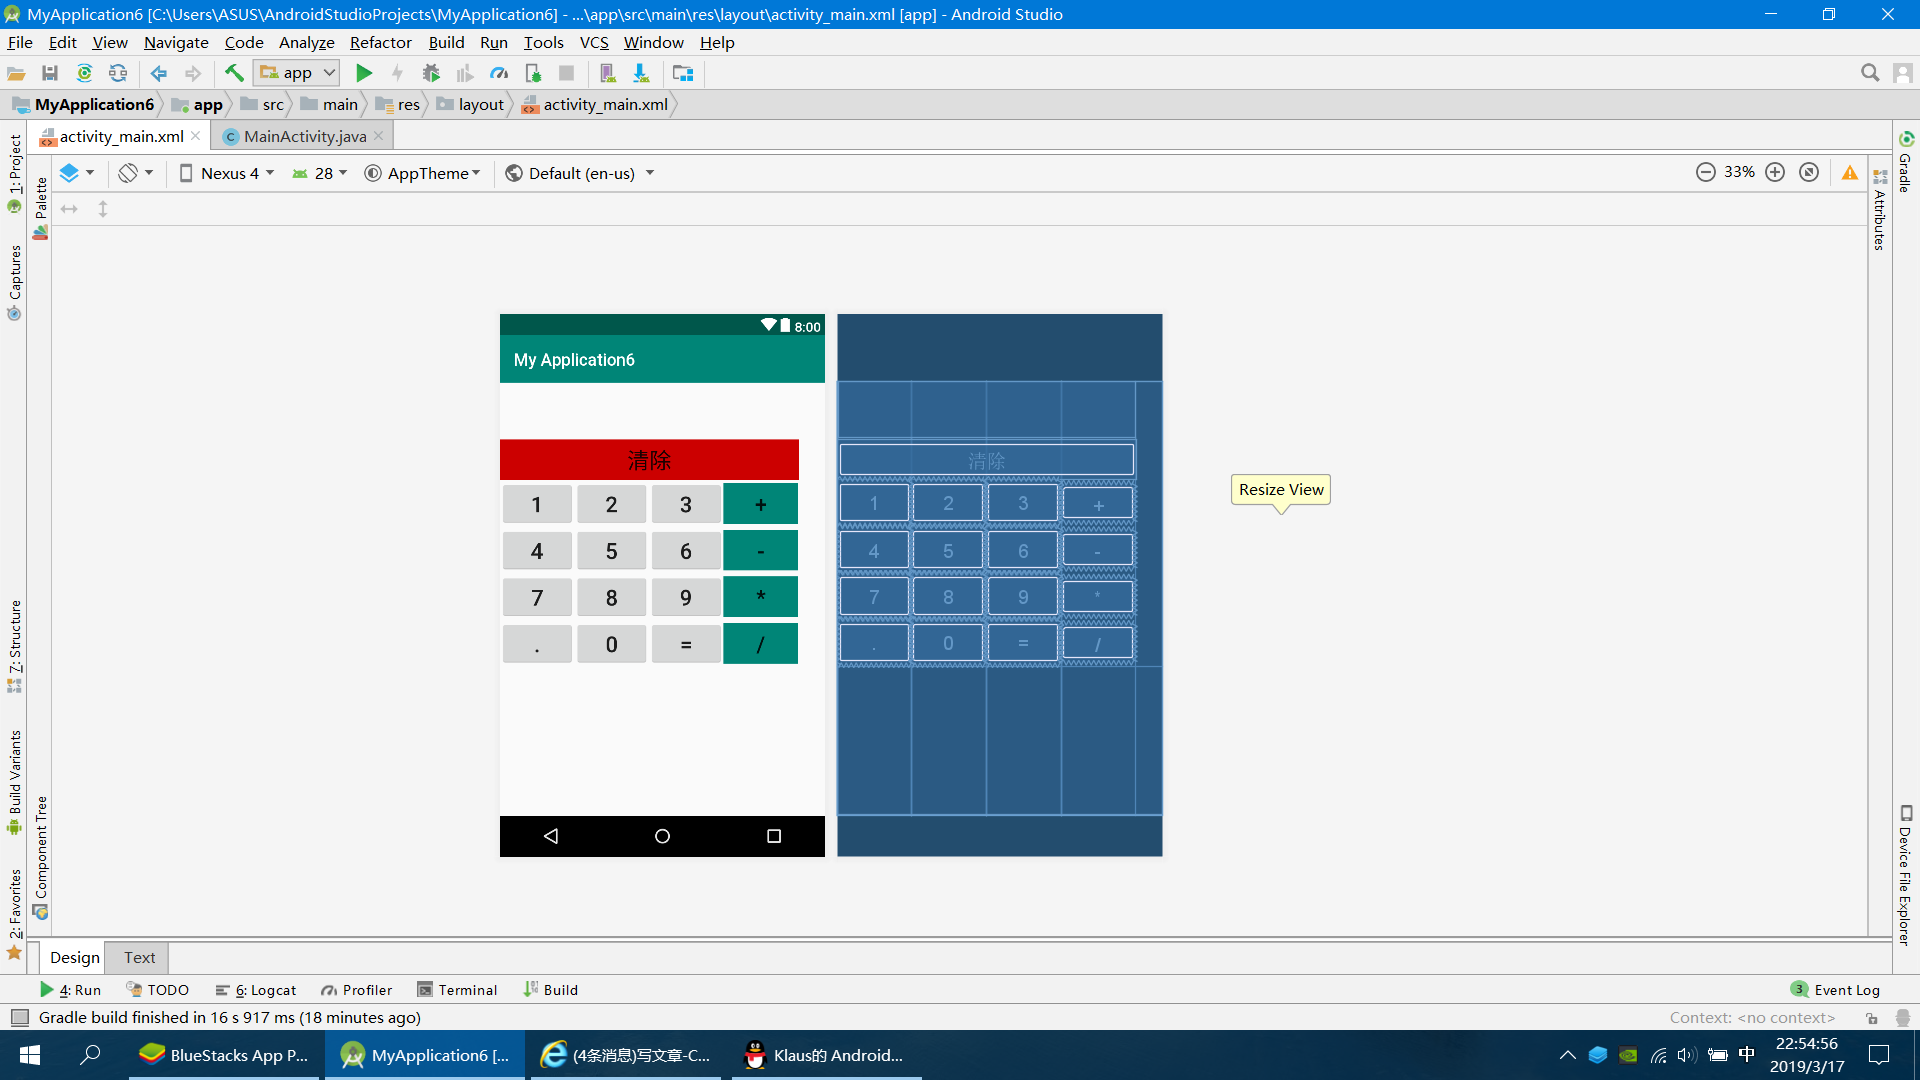1920x1080 pixels.
Task: Expand the API 28 version dropdown
Action: click(318, 172)
